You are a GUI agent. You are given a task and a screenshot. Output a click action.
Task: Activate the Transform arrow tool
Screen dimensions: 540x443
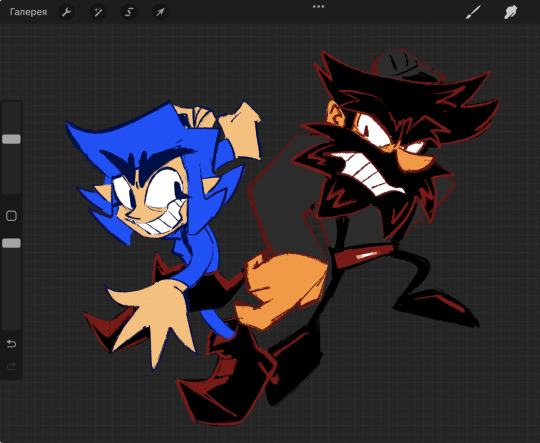tap(160, 12)
